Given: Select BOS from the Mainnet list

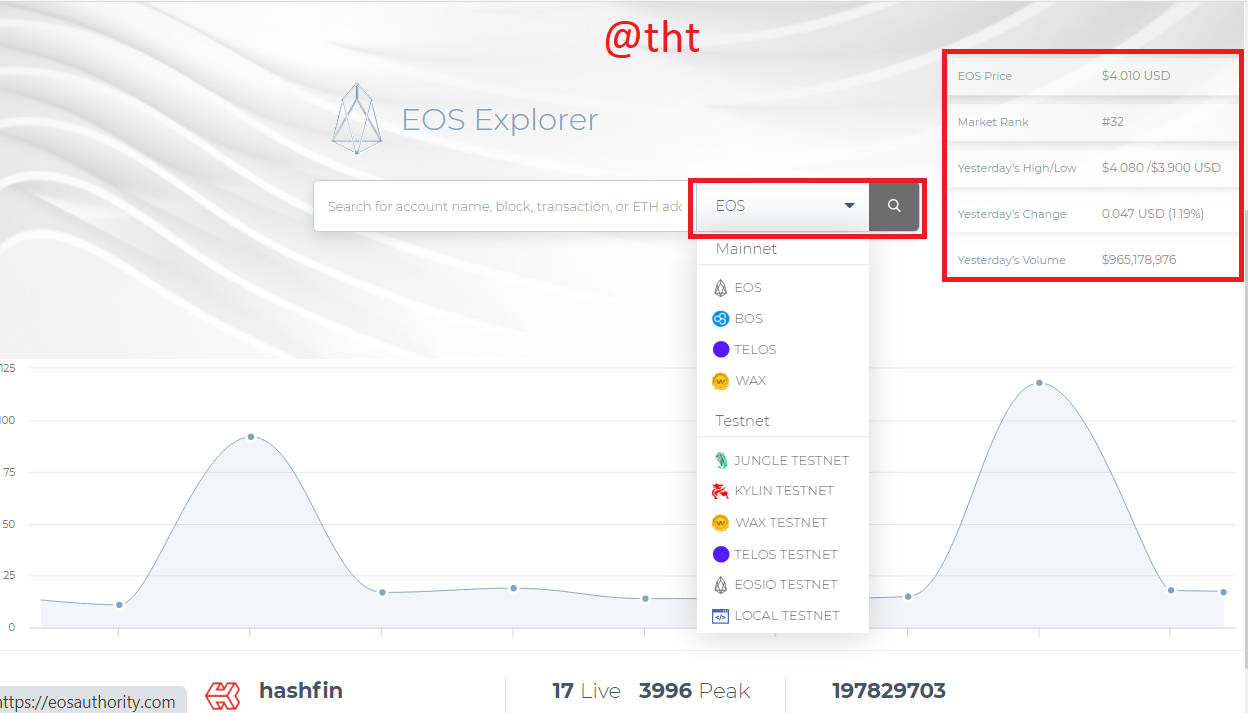Looking at the screenshot, I should click(x=749, y=319).
